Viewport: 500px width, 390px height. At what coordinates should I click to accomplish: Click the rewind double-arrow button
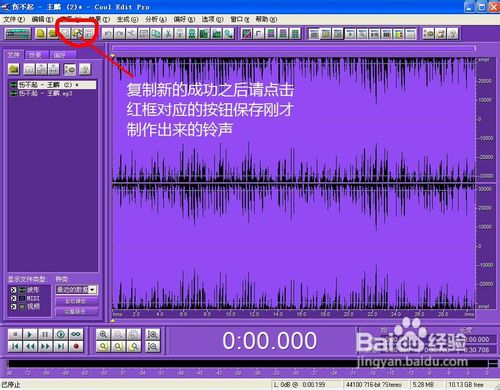click(30, 346)
